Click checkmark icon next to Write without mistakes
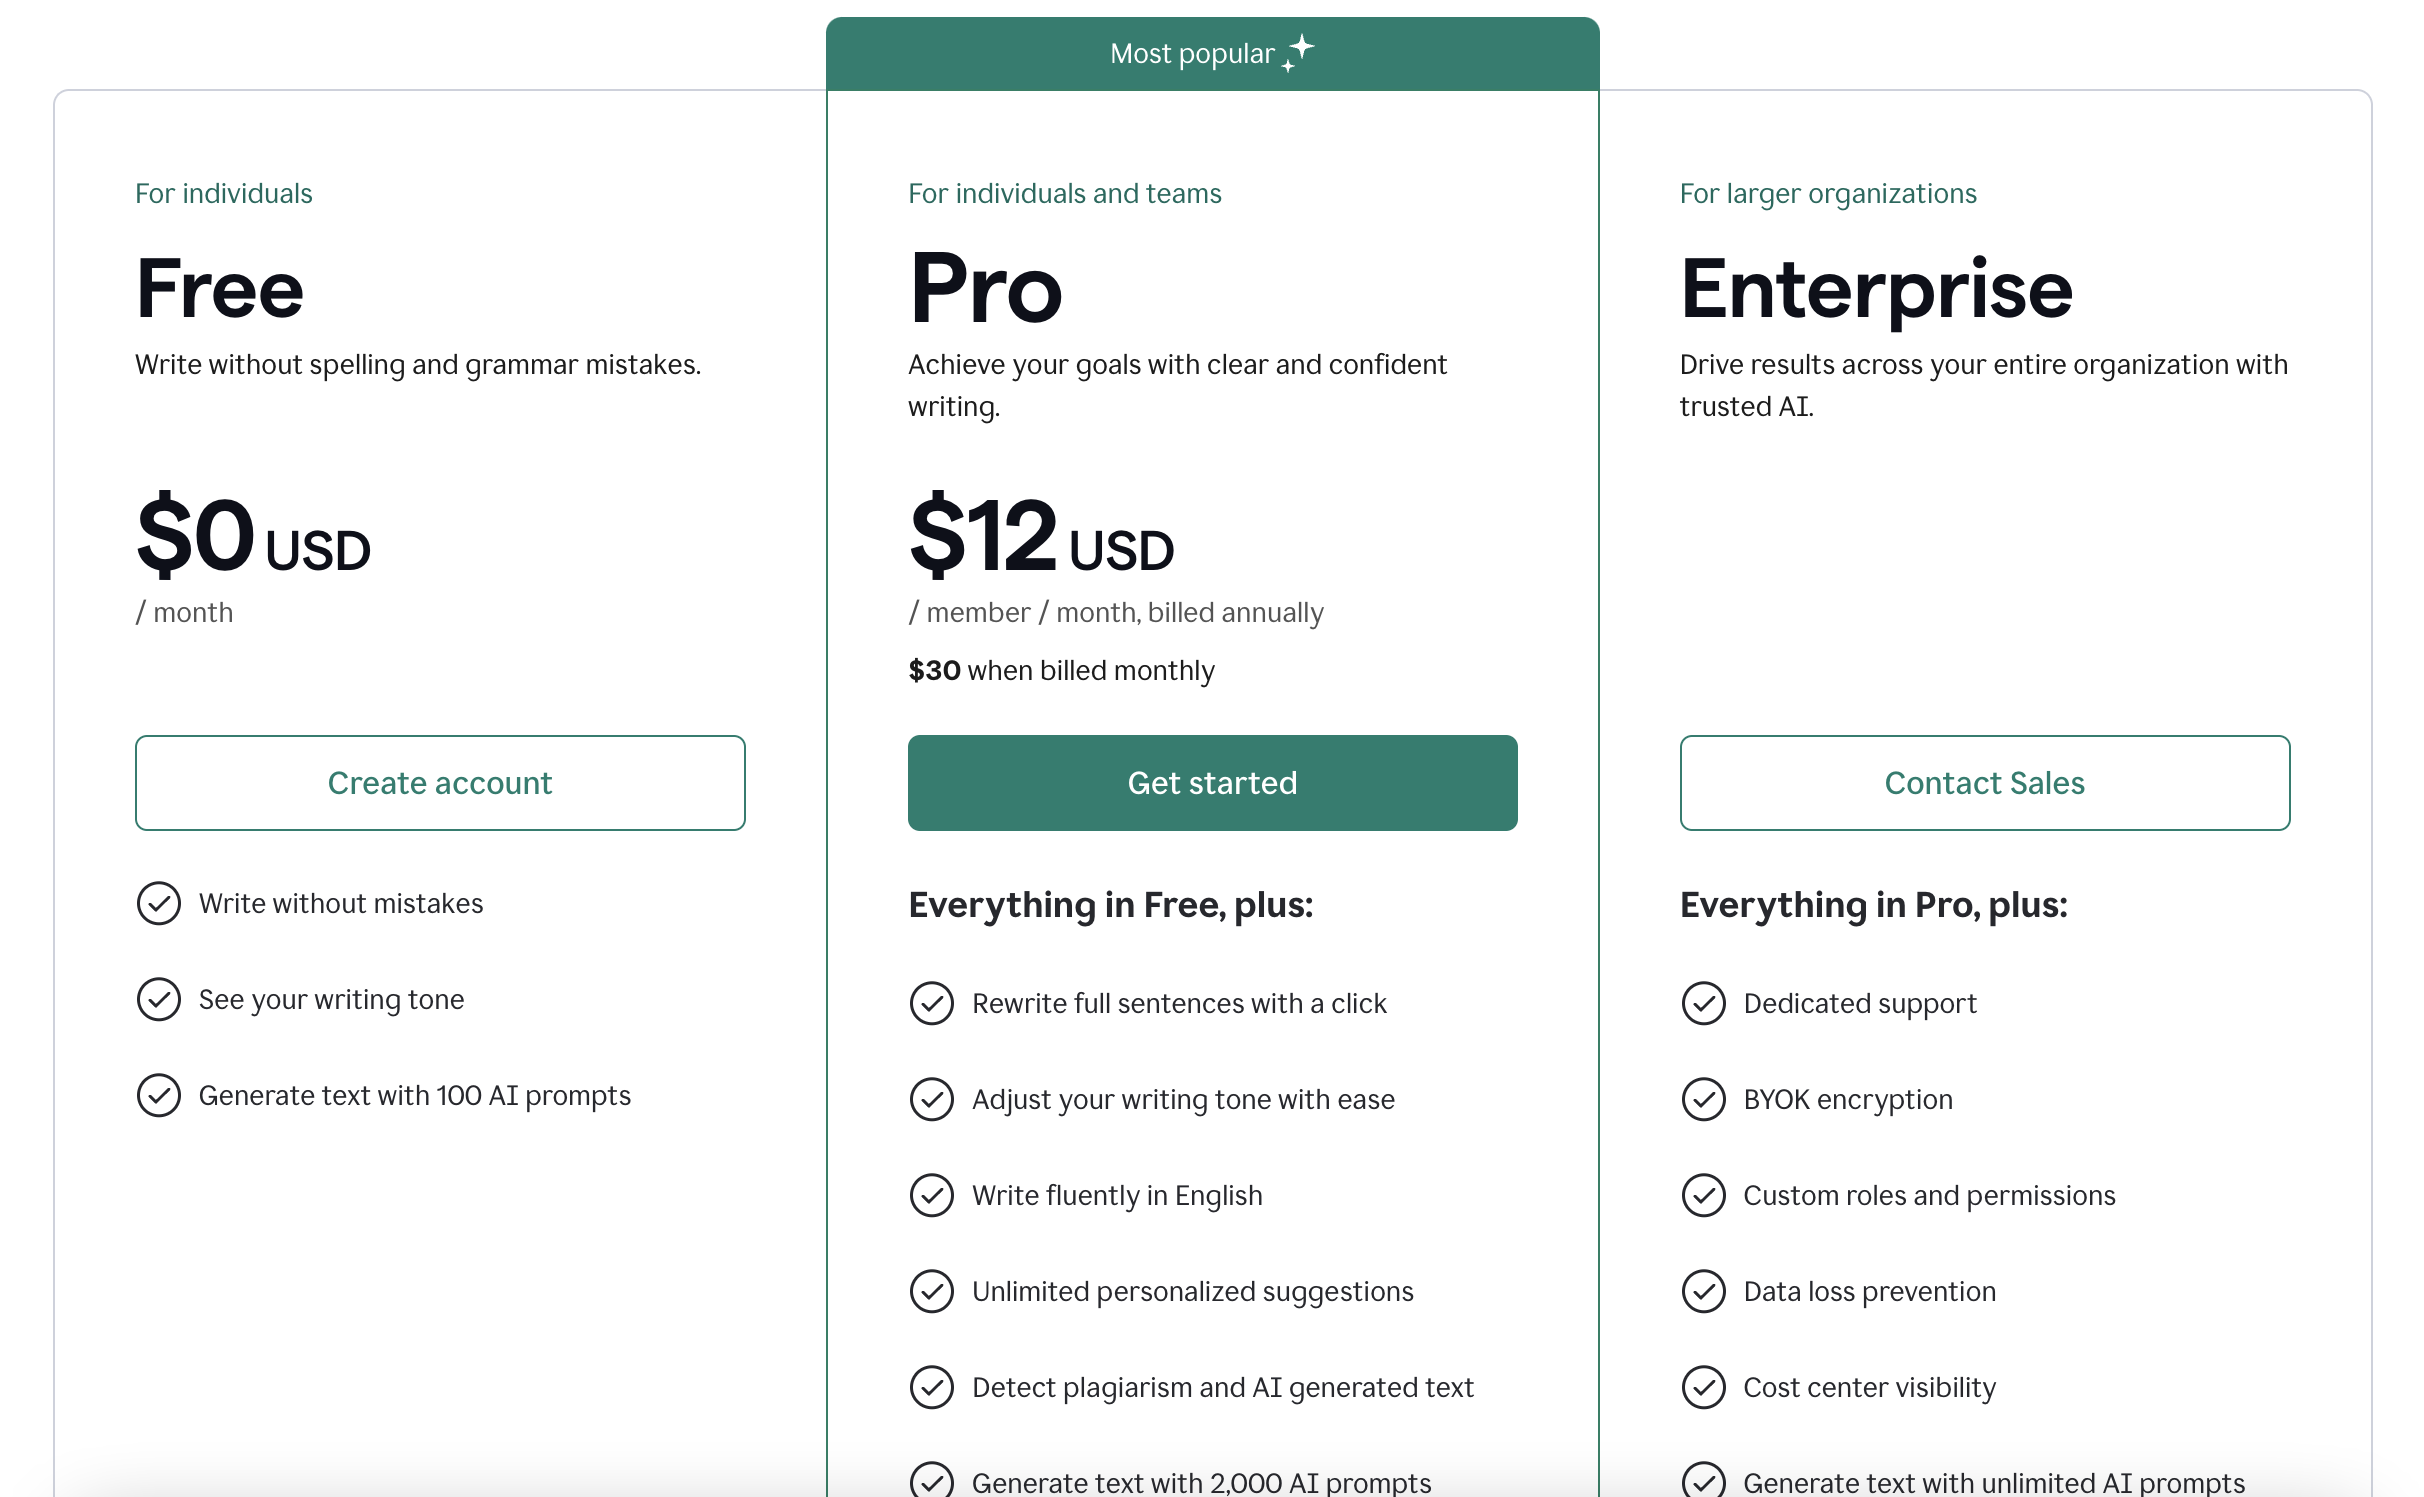This screenshot has width=2424, height=1497. click(x=159, y=903)
